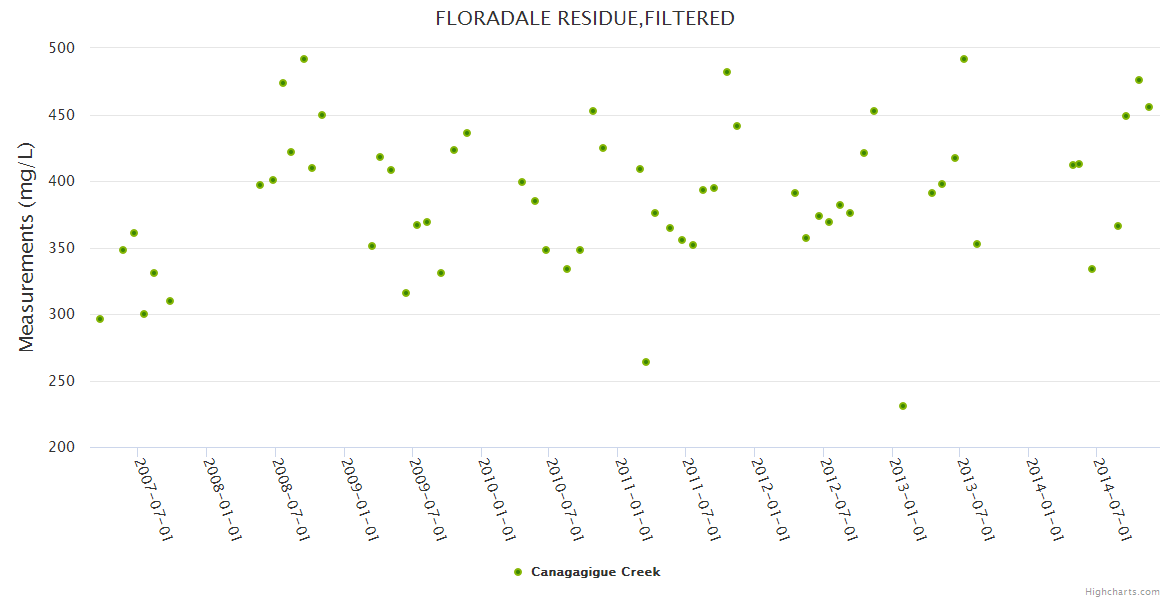
Task: Click the 482 mg/L point in late 2011
Action: click(727, 72)
